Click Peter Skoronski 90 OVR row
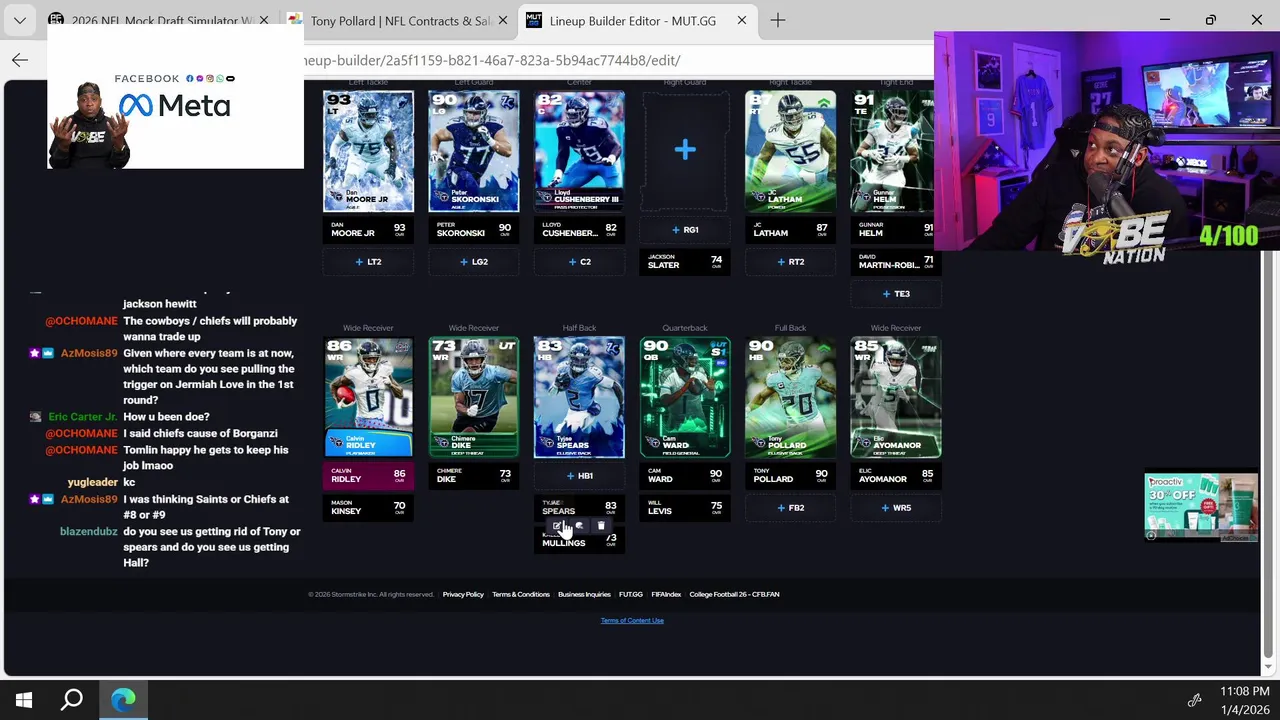1280x720 pixels. pyautogui.click(x=474, y=230)
